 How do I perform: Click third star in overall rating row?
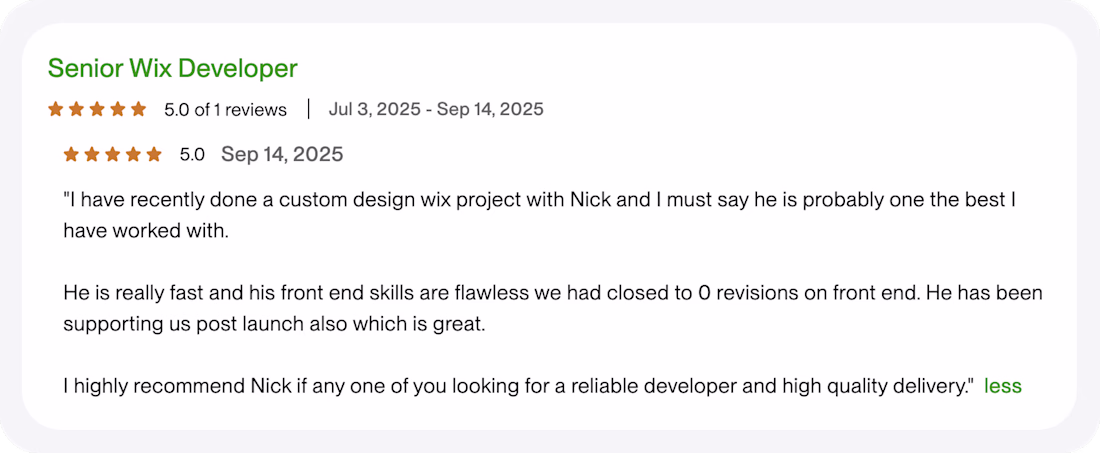[97, 109]
